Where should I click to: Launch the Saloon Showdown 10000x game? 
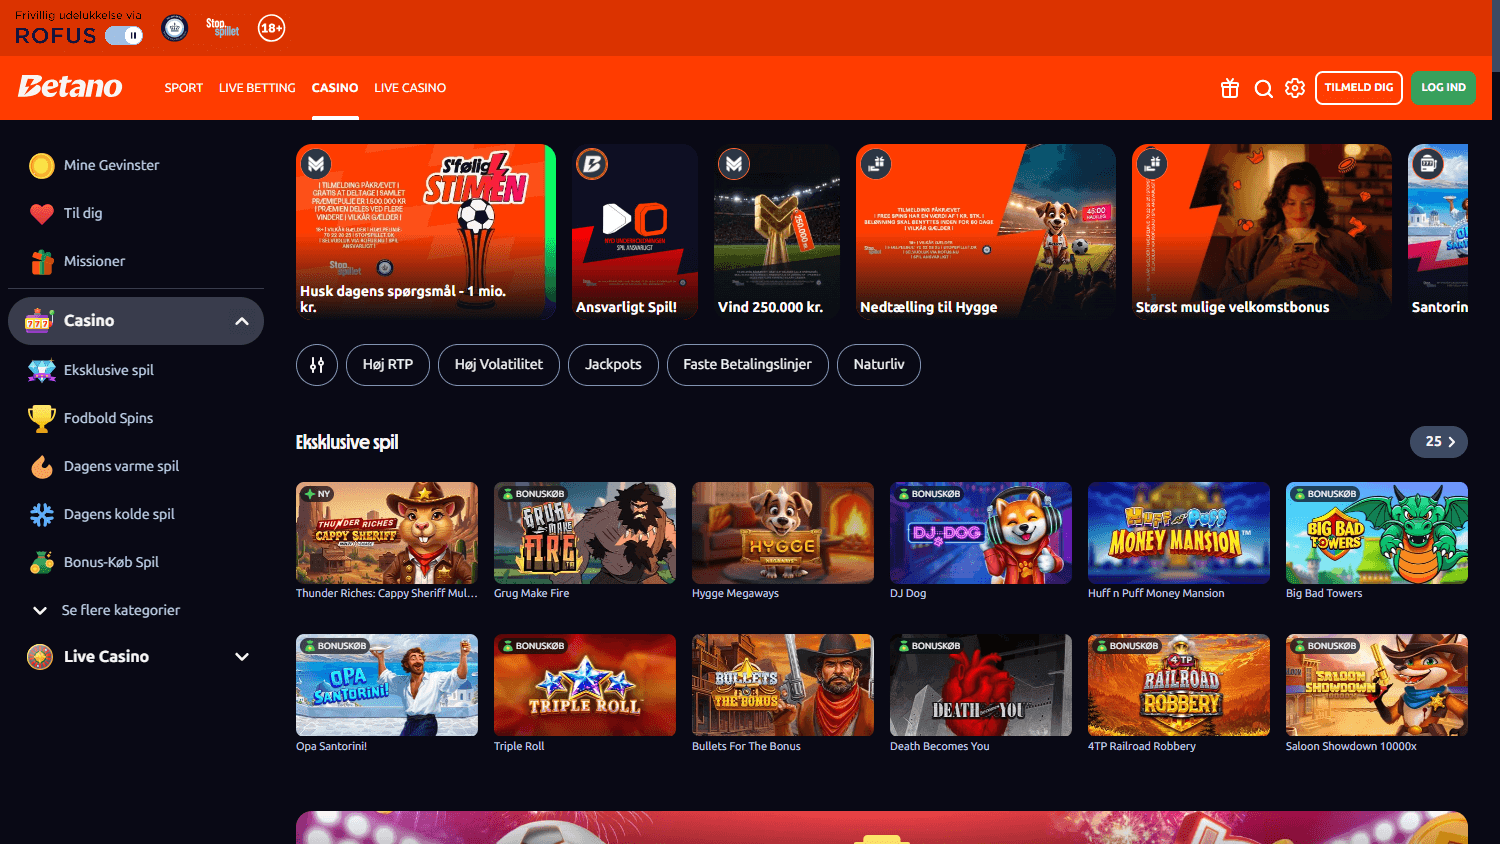[x=1377, y=685]
